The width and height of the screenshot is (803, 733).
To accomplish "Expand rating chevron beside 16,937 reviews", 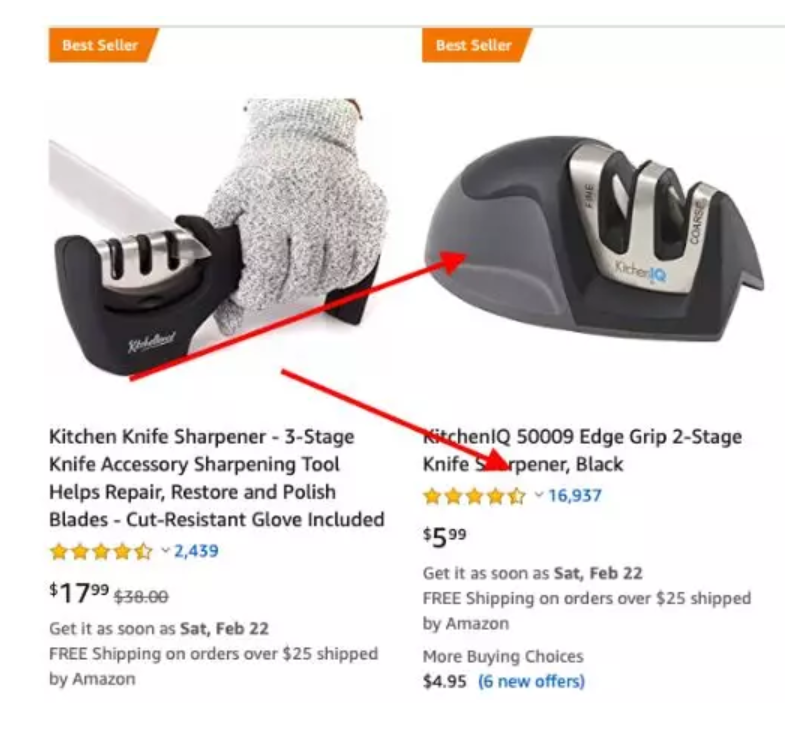I will (539, 496).
